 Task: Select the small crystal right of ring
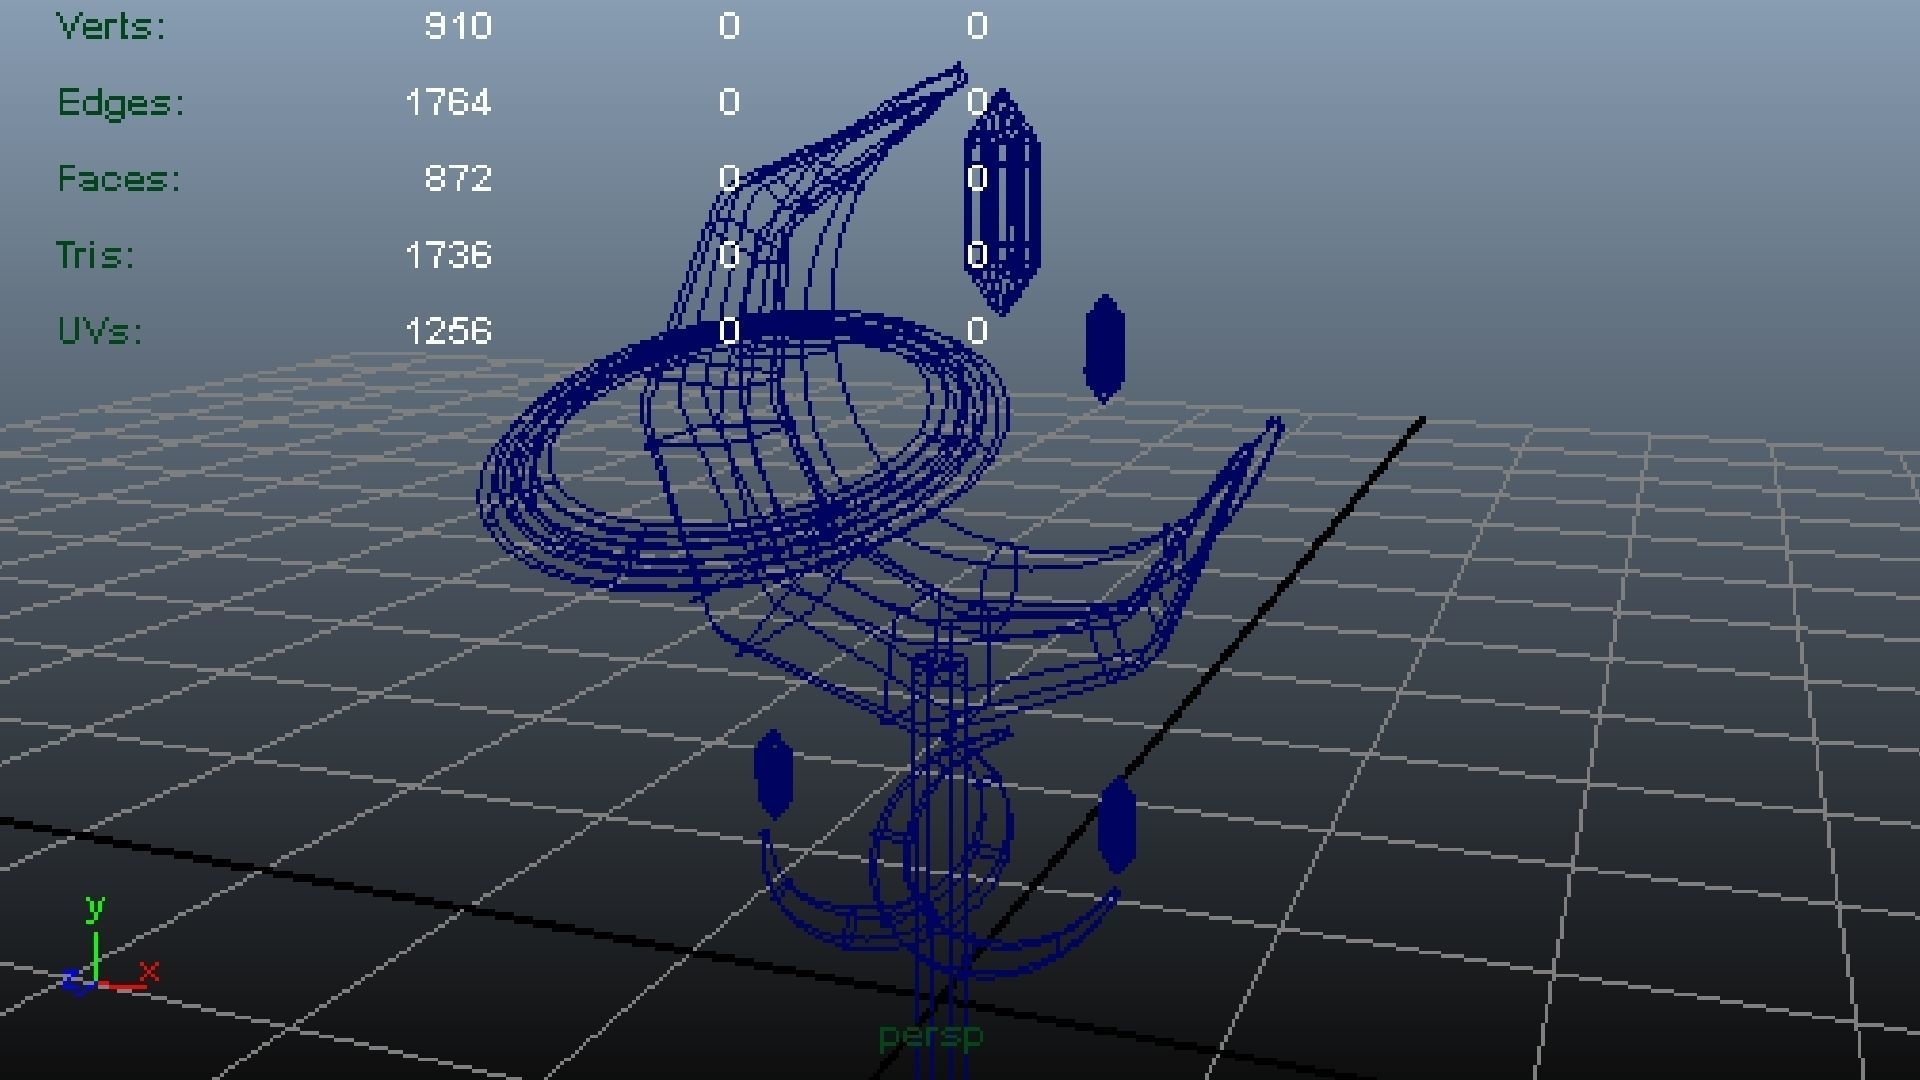click(x=1104, y=348)
